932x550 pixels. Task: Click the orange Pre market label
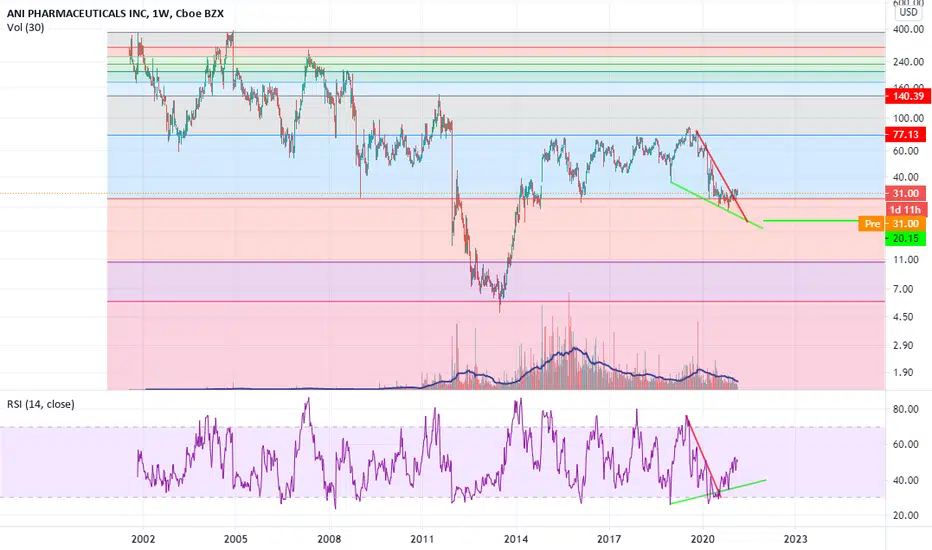coord(872,224)
